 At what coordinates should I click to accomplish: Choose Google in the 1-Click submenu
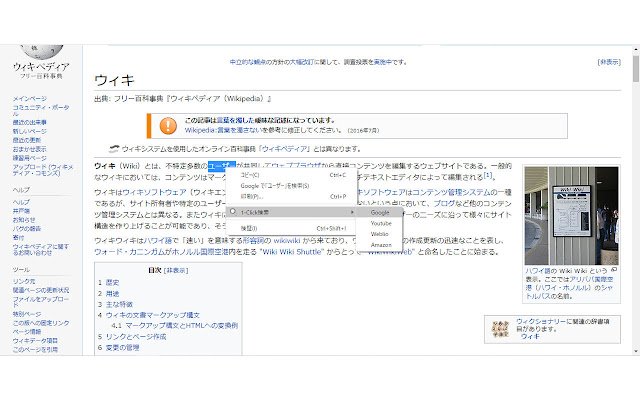point(380,213)
